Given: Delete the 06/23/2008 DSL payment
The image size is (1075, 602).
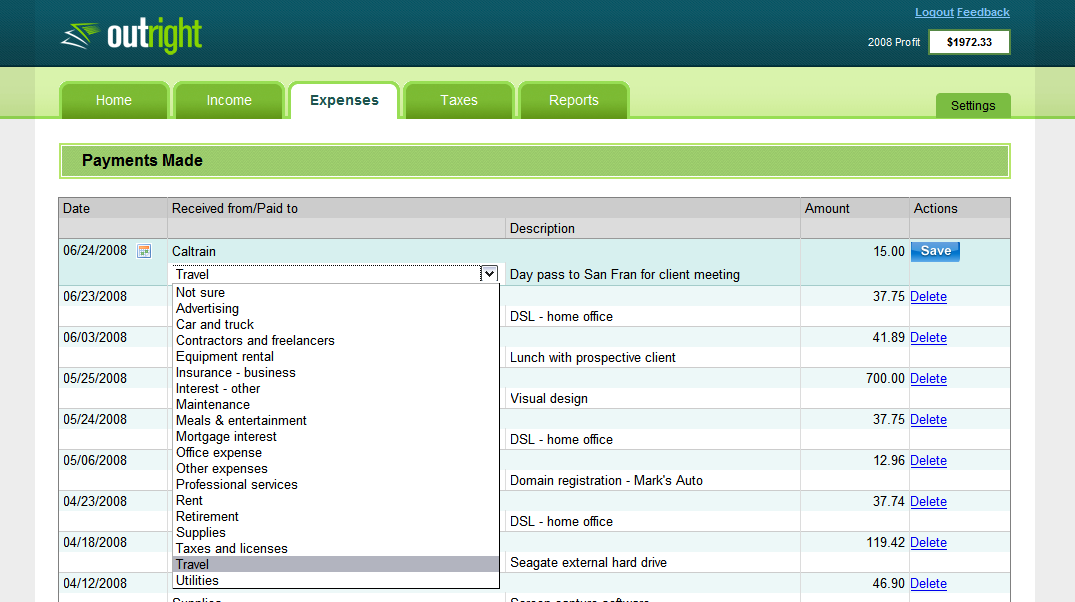Looking at the screenshot, I should click(928, 297).
